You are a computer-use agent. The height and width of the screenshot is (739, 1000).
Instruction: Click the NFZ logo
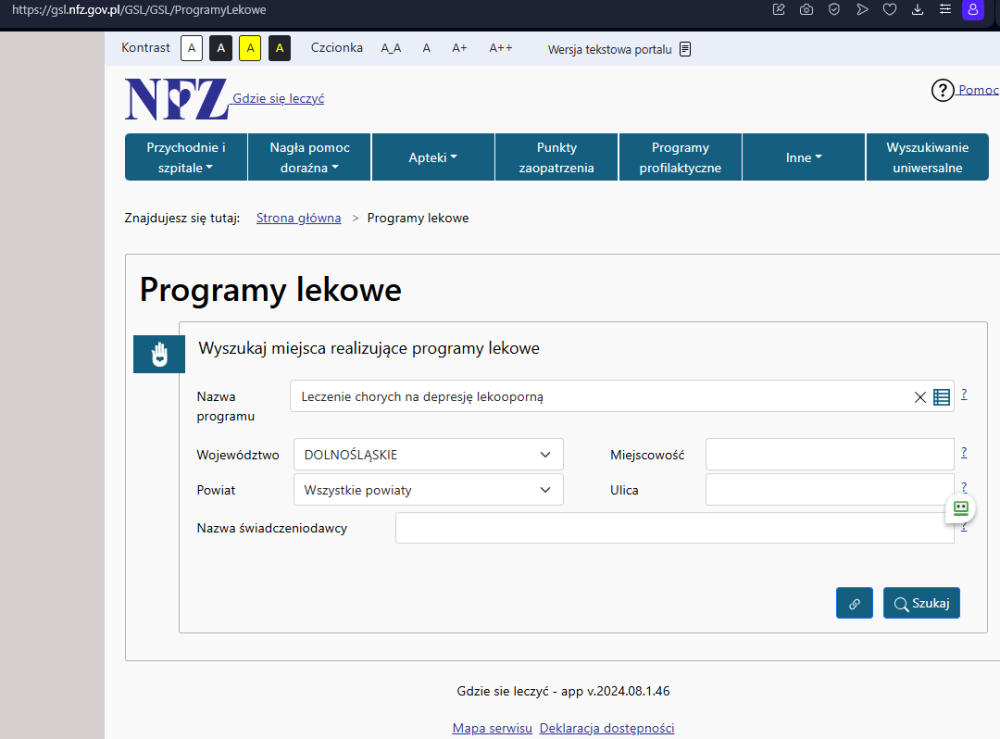click(176, 99)
